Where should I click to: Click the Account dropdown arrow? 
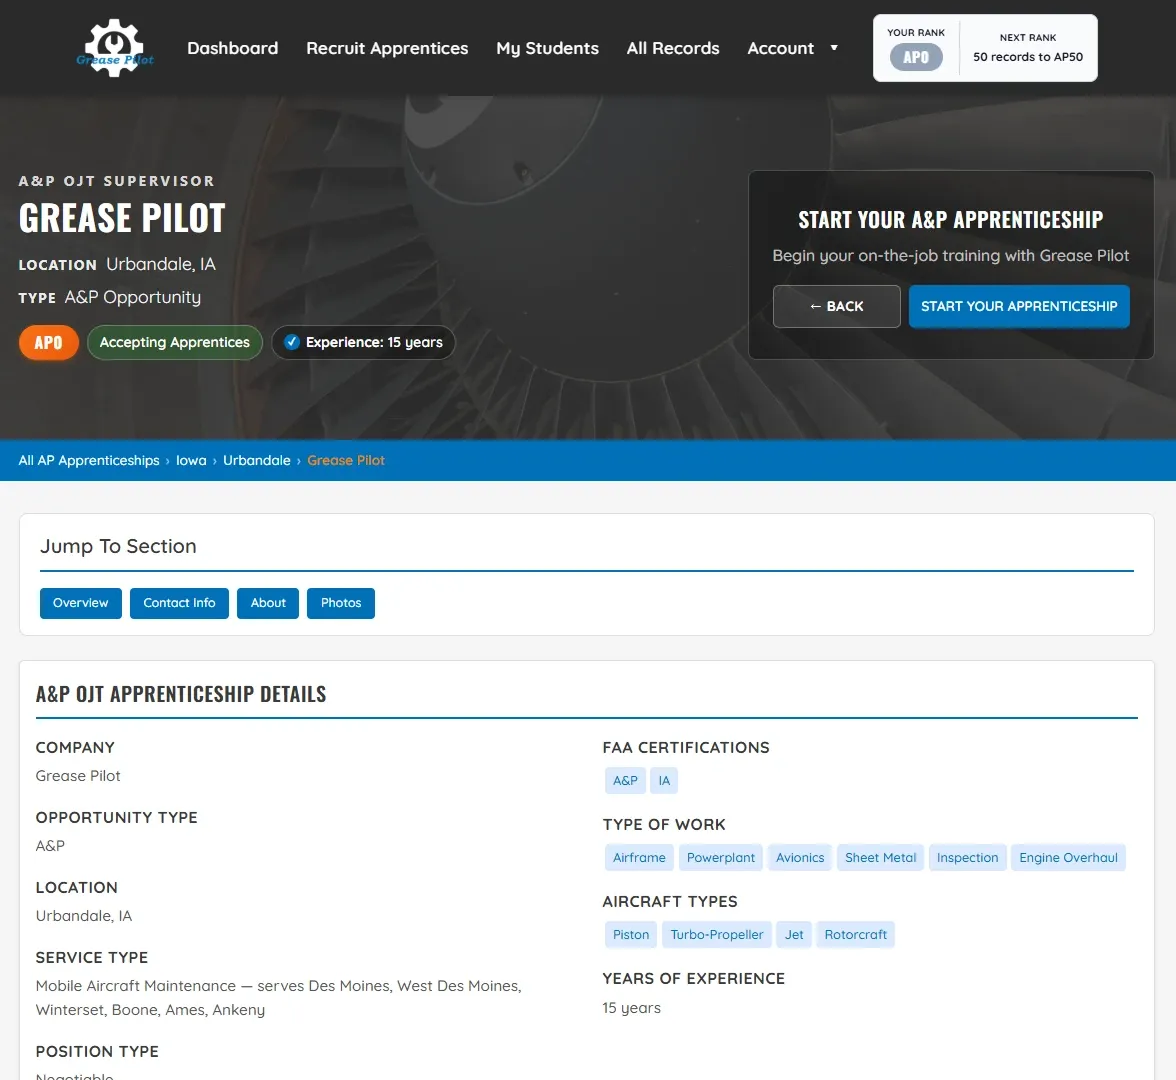coord(833,48)
